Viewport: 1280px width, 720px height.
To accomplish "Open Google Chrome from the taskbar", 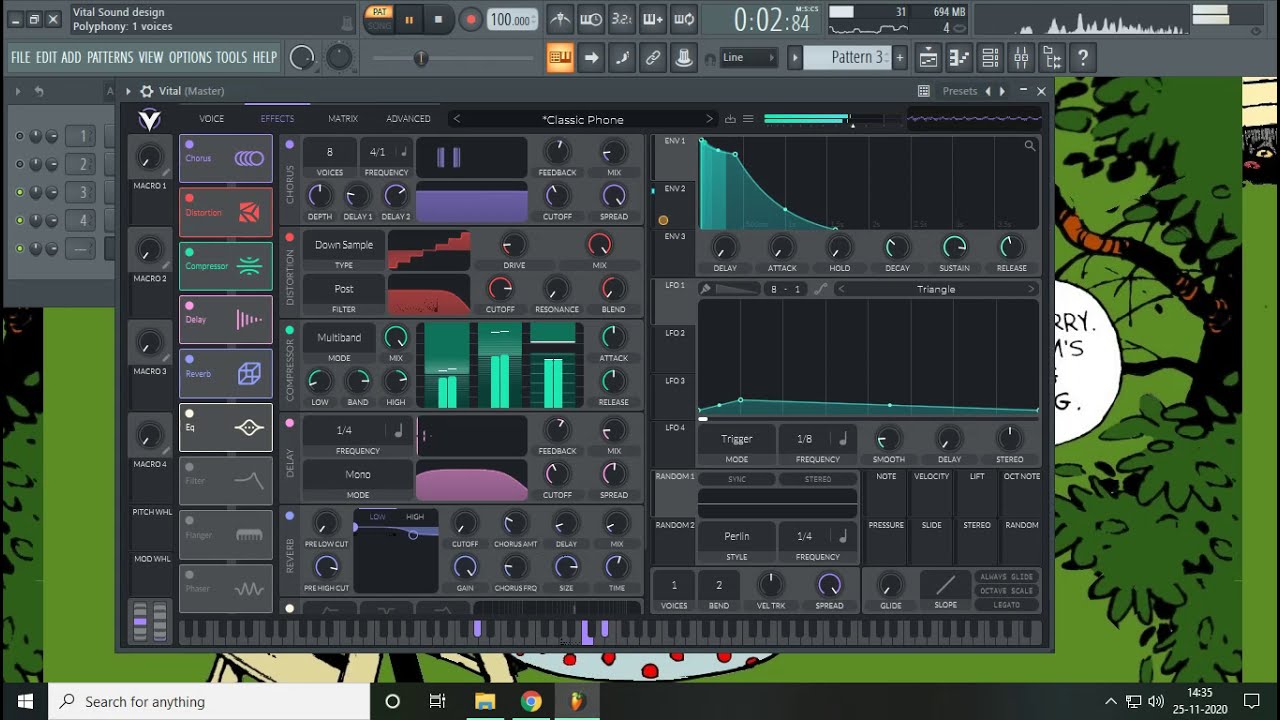I will tap(531, 701).
